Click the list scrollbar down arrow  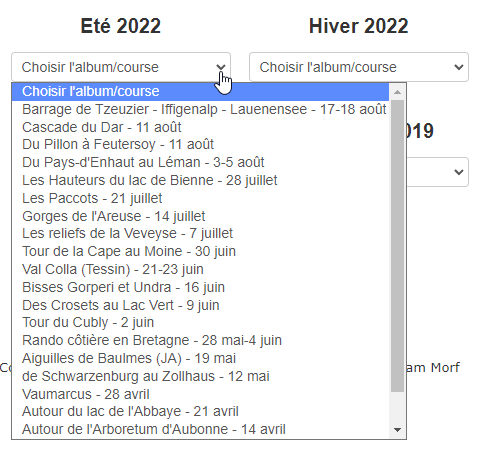point(397,430)
